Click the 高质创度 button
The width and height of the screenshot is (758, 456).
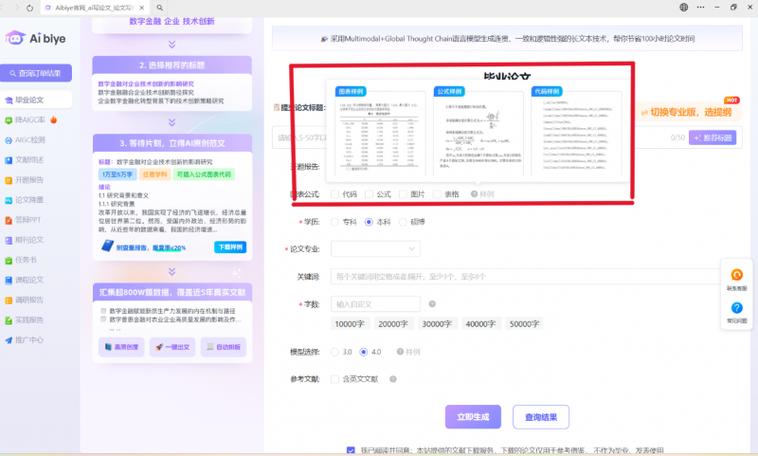[121, 347]
